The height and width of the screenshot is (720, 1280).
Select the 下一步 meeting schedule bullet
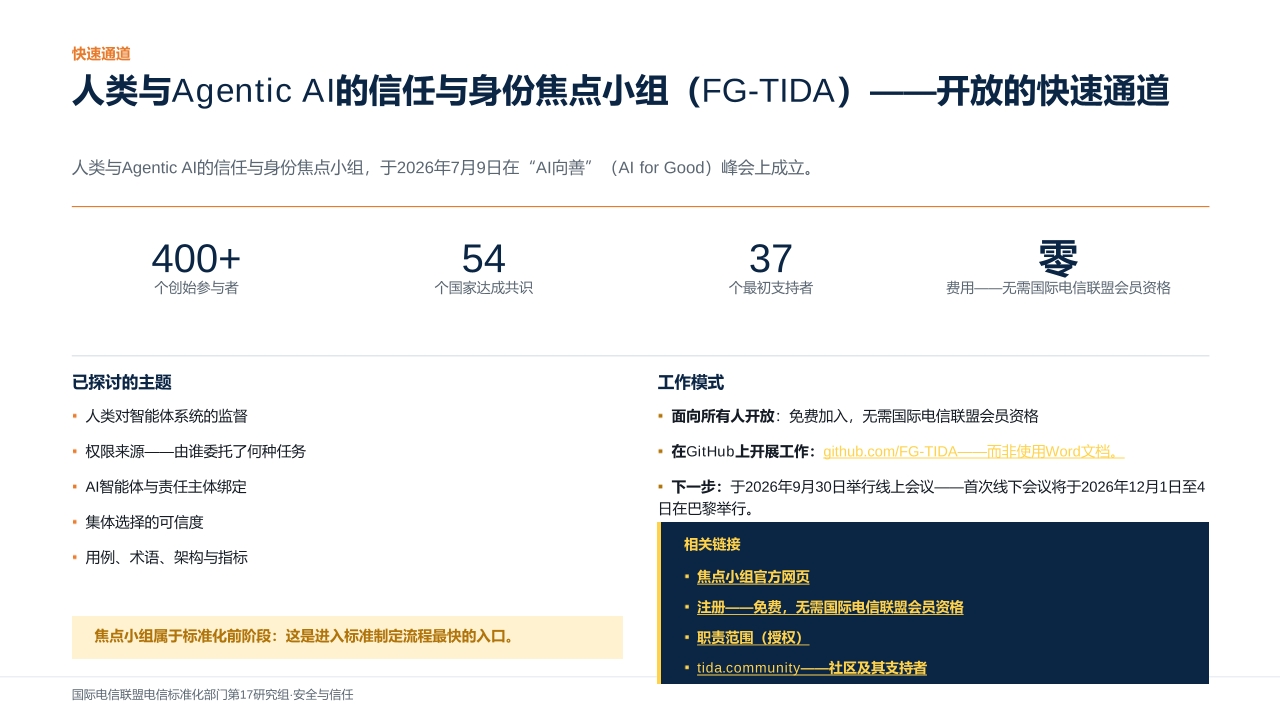click(932, 497)
